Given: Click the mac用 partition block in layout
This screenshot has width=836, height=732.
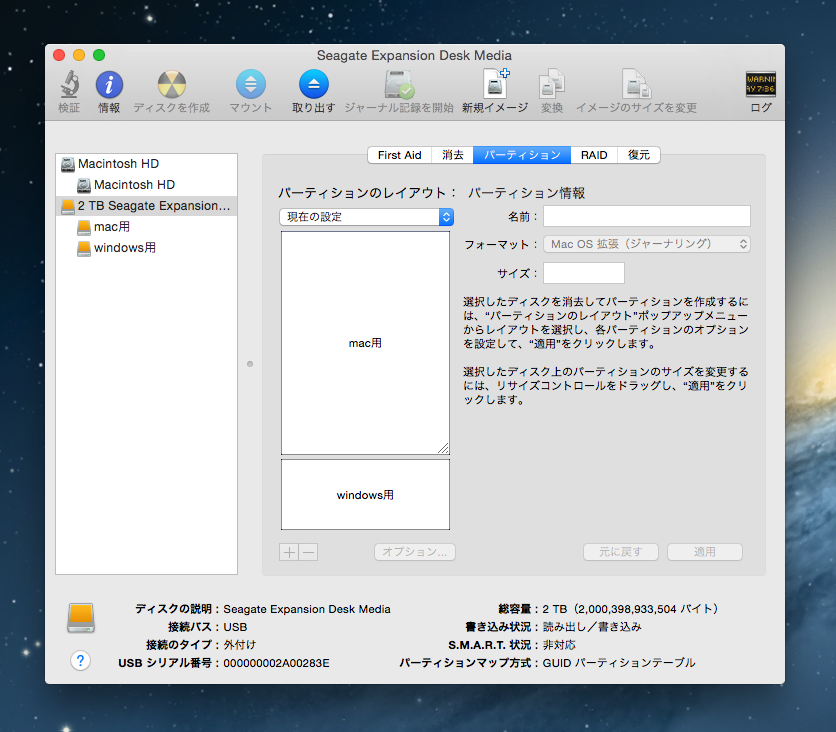Looking at the screenshot, I should tap(365, 343).
